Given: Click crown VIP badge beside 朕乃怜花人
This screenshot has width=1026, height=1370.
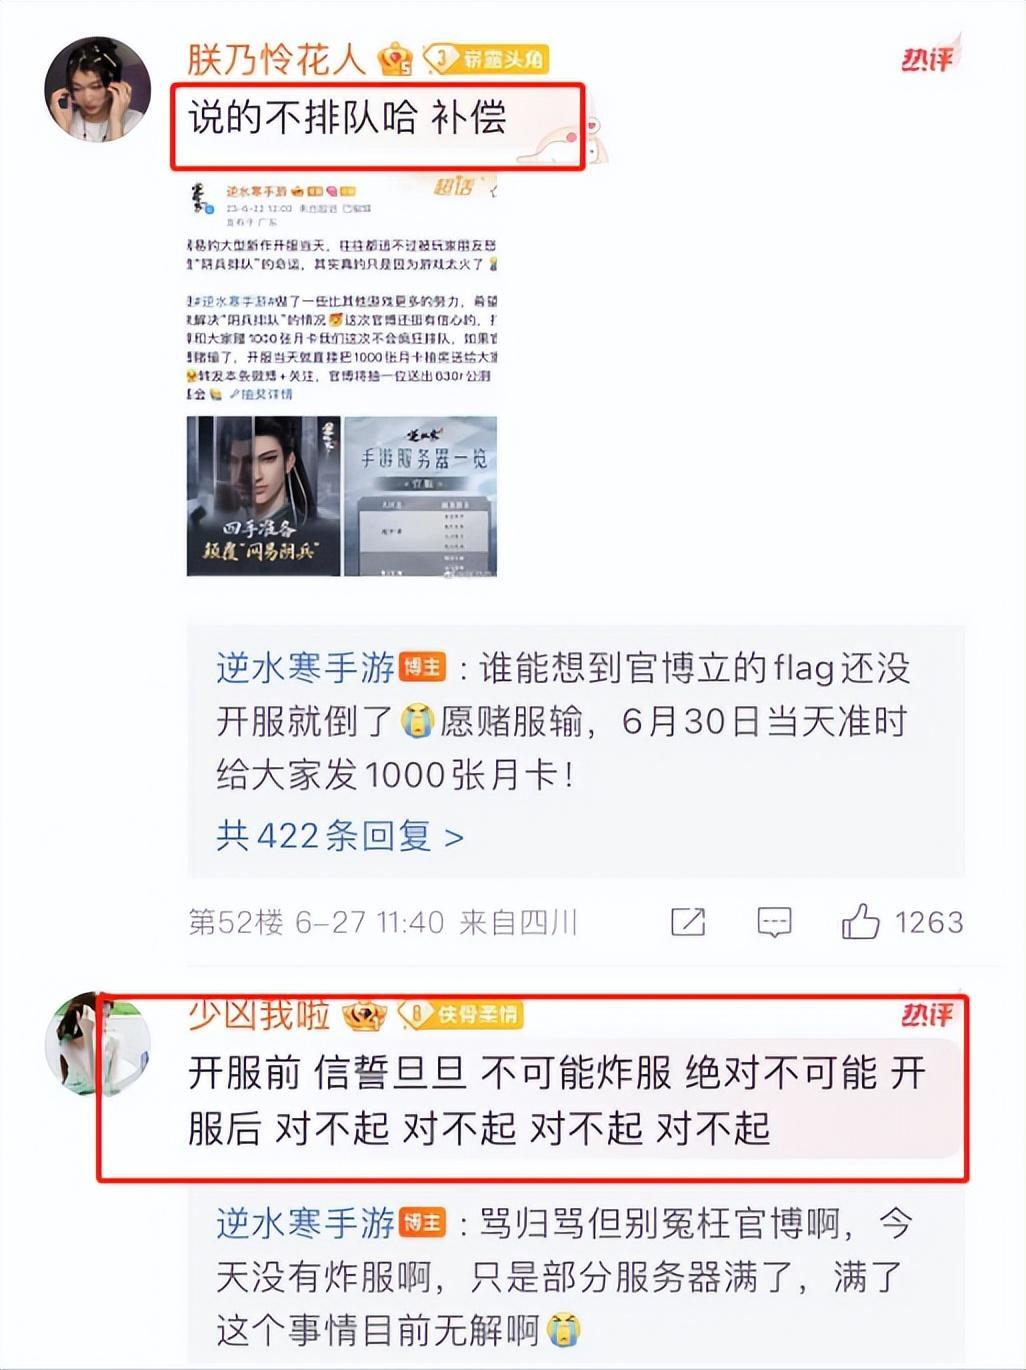Looking at the screenshot, I should [x=395, y=59].
